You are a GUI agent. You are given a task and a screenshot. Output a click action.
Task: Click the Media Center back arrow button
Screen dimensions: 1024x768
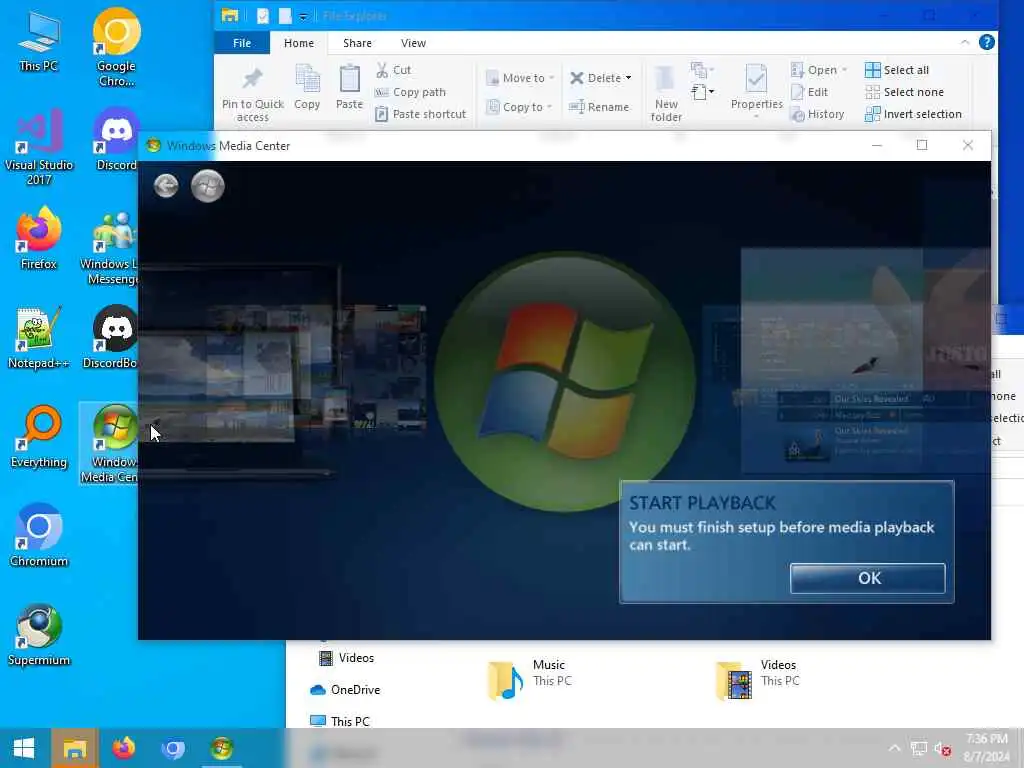coord(166,186)
